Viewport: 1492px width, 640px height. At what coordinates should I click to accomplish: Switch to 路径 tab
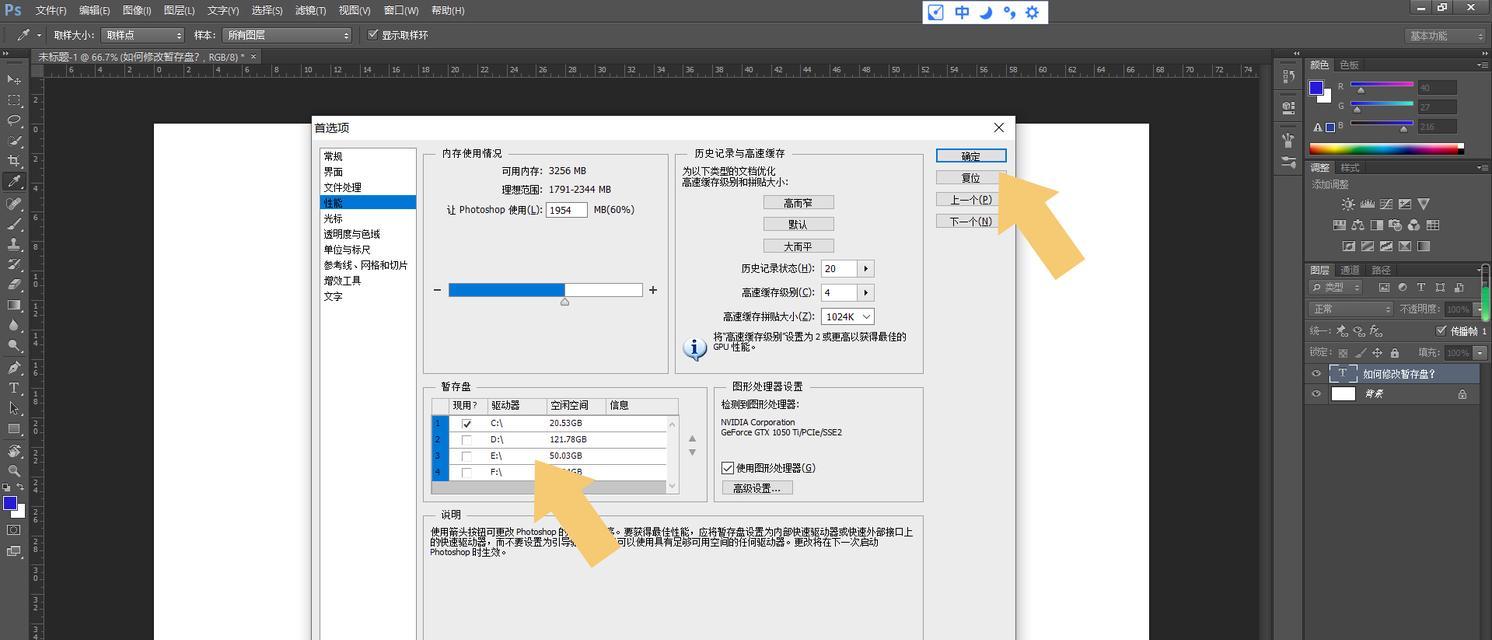1381,270
